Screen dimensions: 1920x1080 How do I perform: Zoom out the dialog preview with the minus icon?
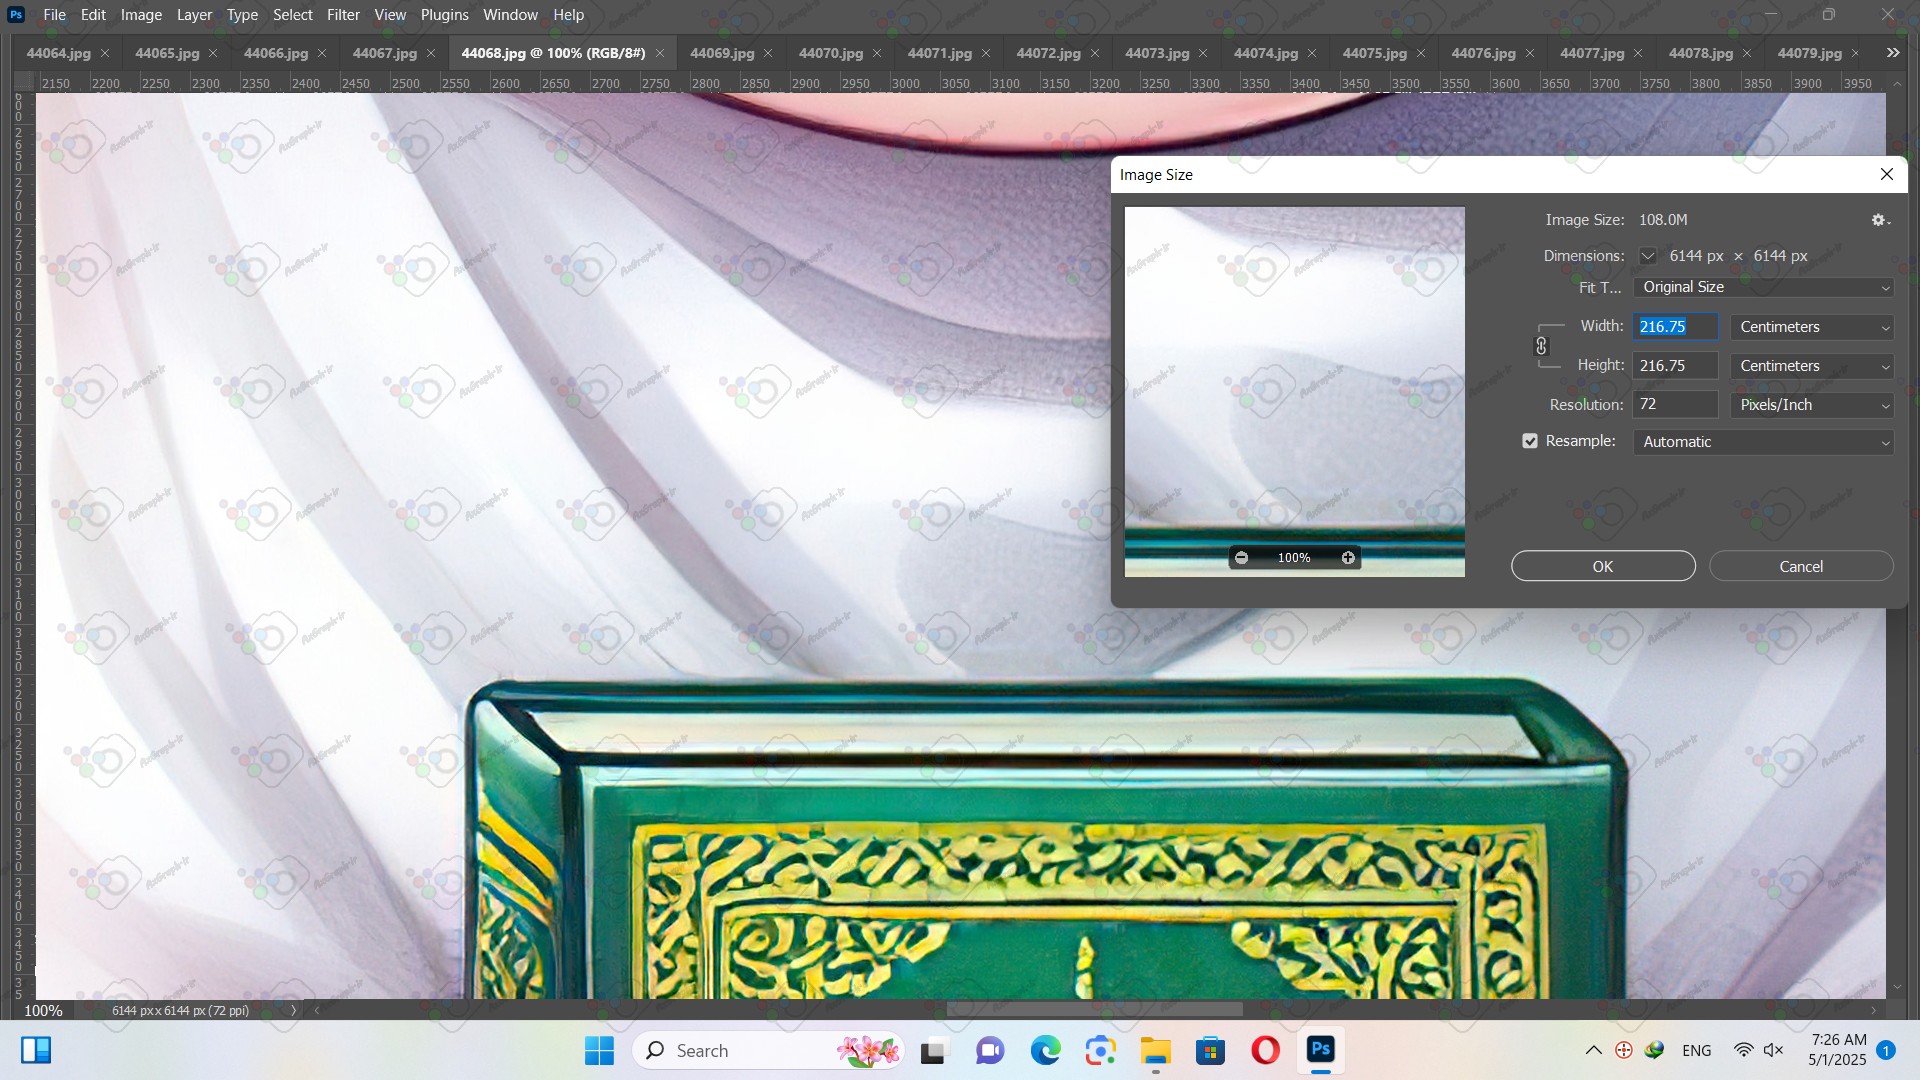click(x=1241, y=558)
